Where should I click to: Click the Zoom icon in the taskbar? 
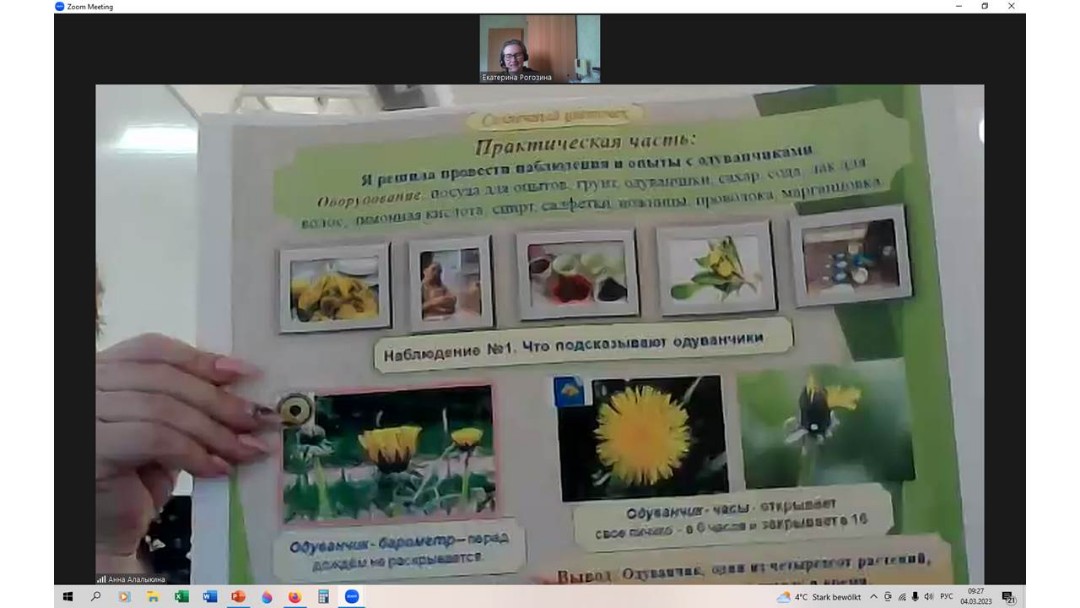pos(352,597)
